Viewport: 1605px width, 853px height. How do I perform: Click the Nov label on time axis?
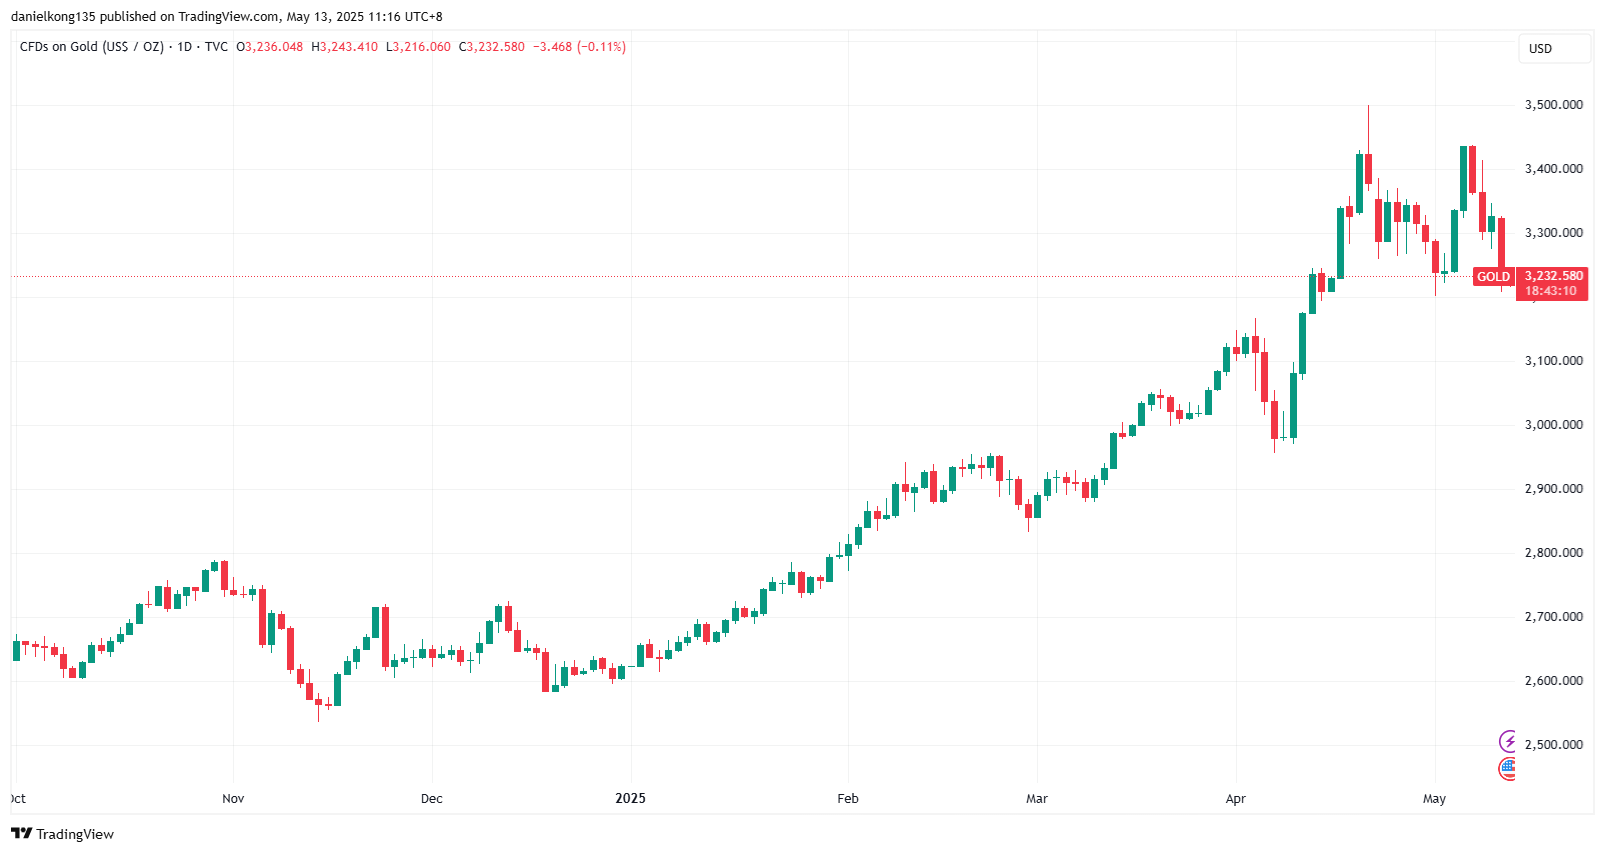click(x=233, y=798)
